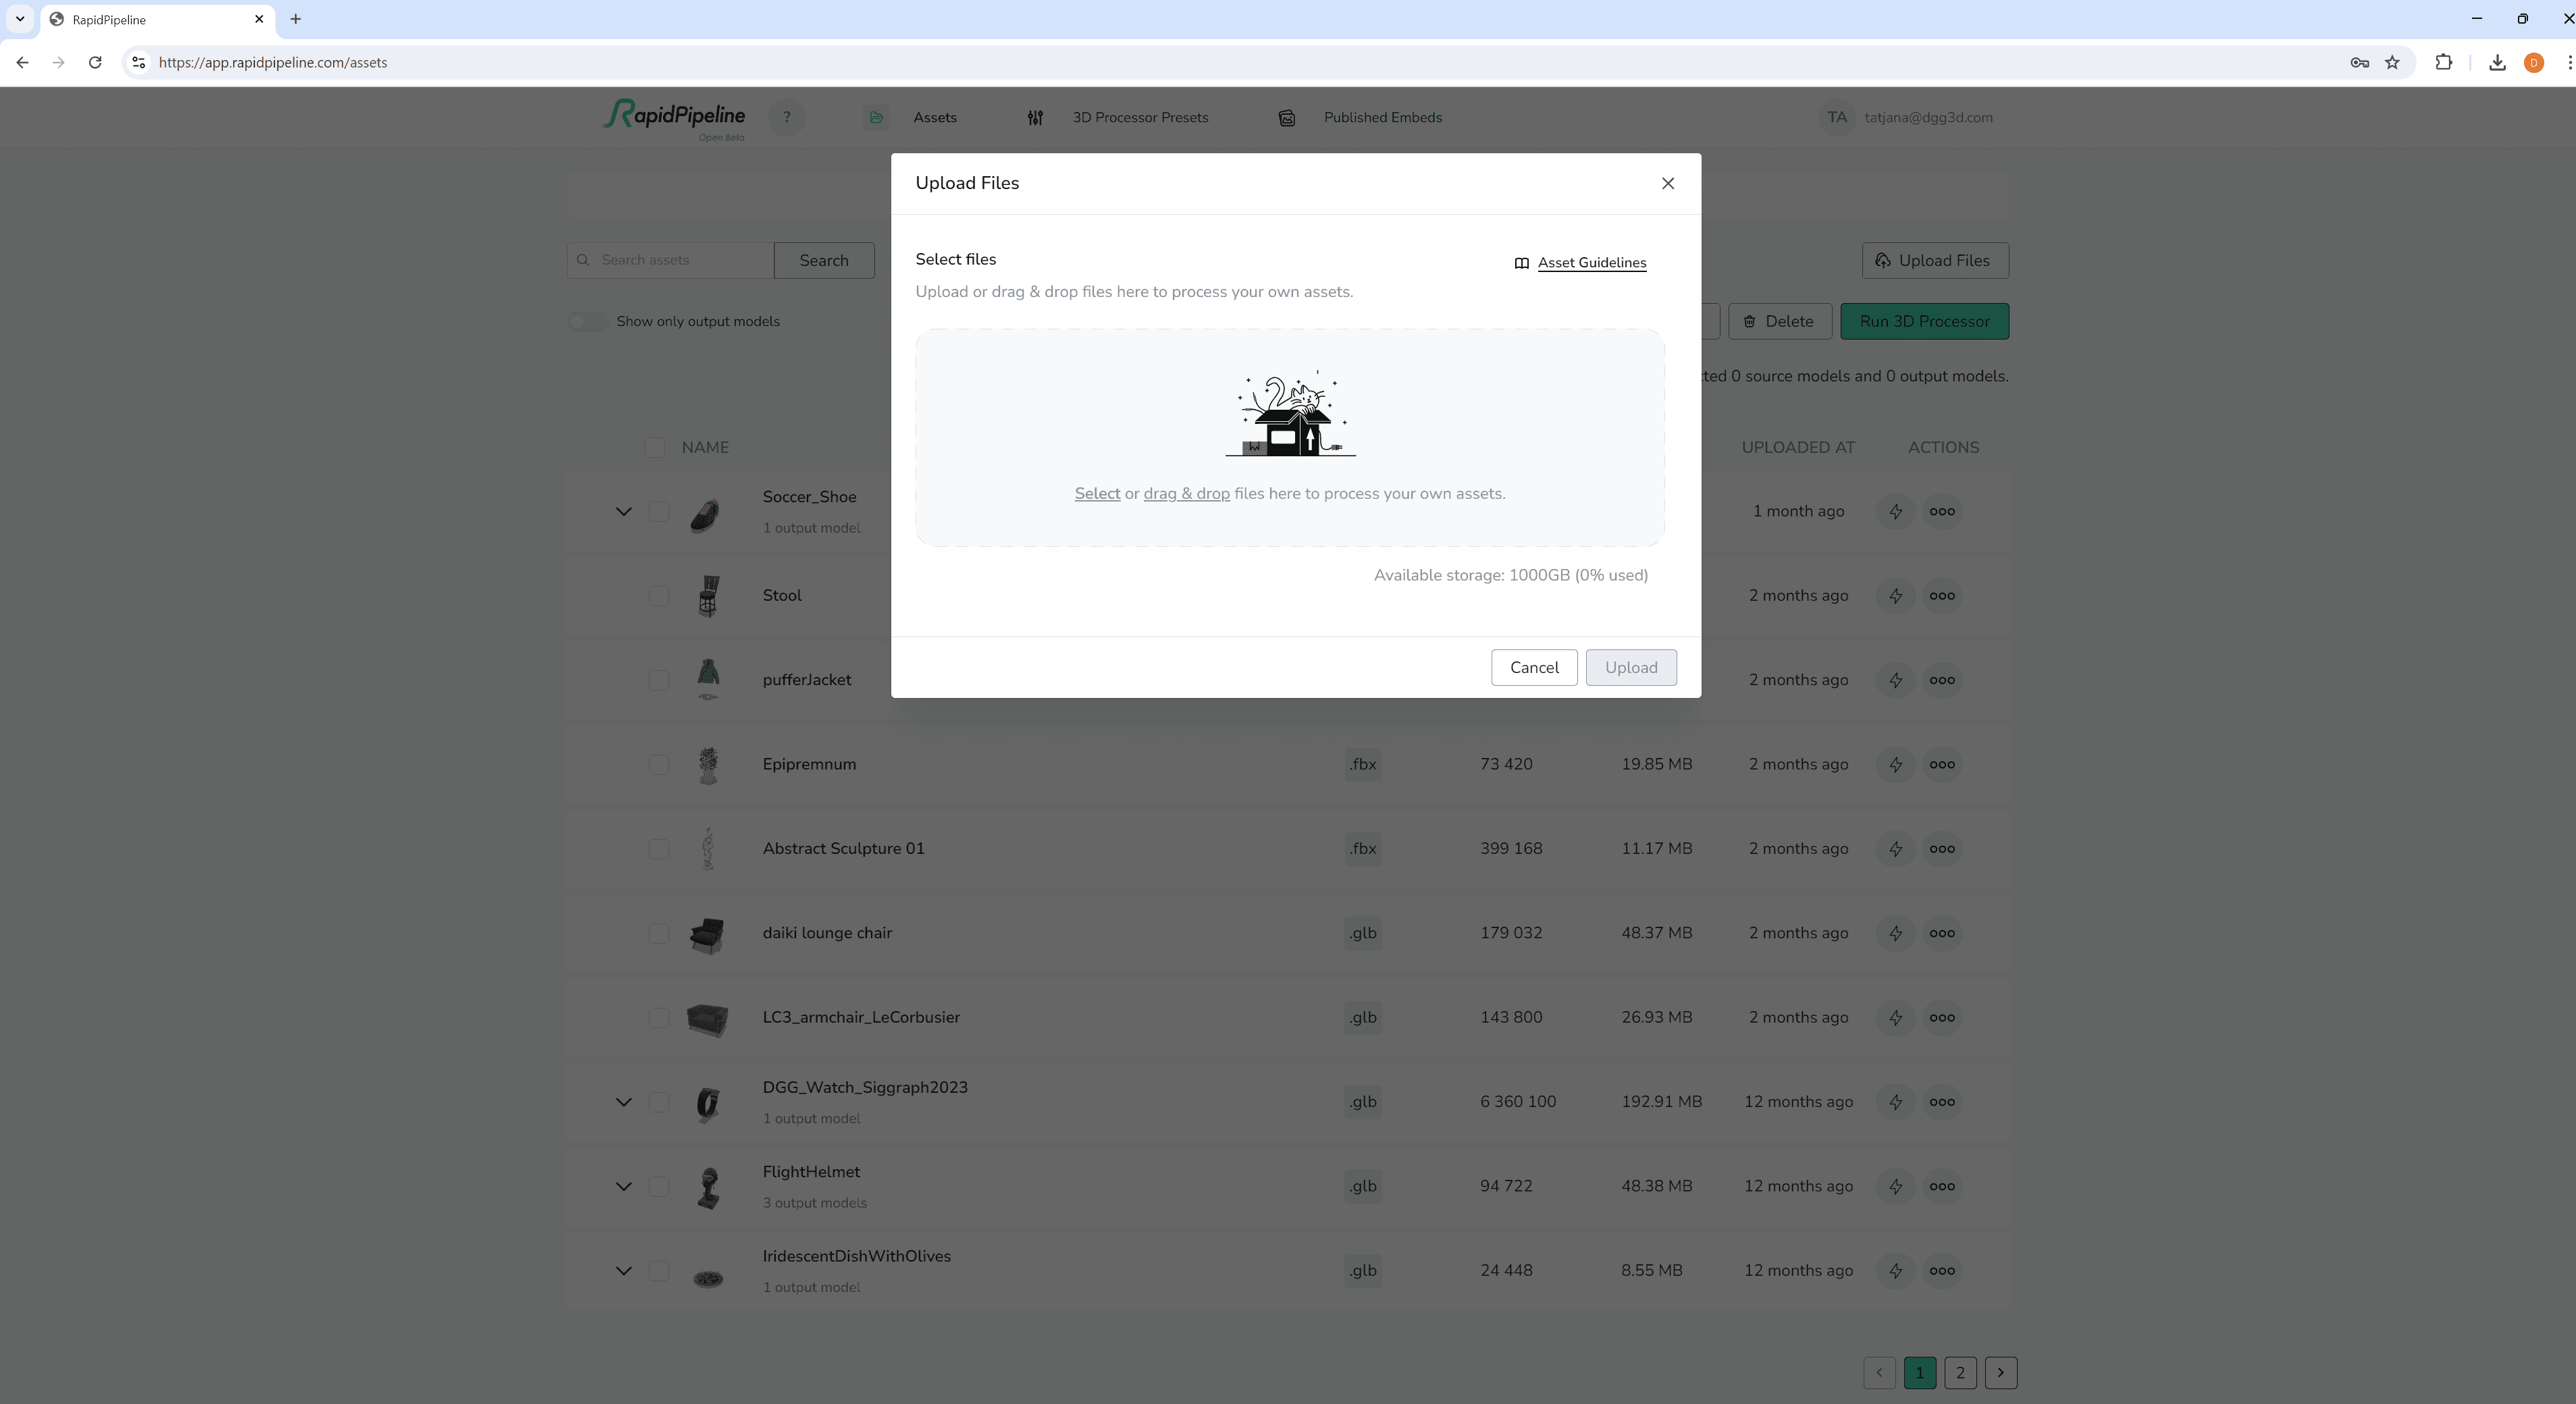The height and width of the screenshot is (1404, 2576).
Task: Select the LC3_armchair_LeCorbusier checkbox
Action: point(658,1017)
